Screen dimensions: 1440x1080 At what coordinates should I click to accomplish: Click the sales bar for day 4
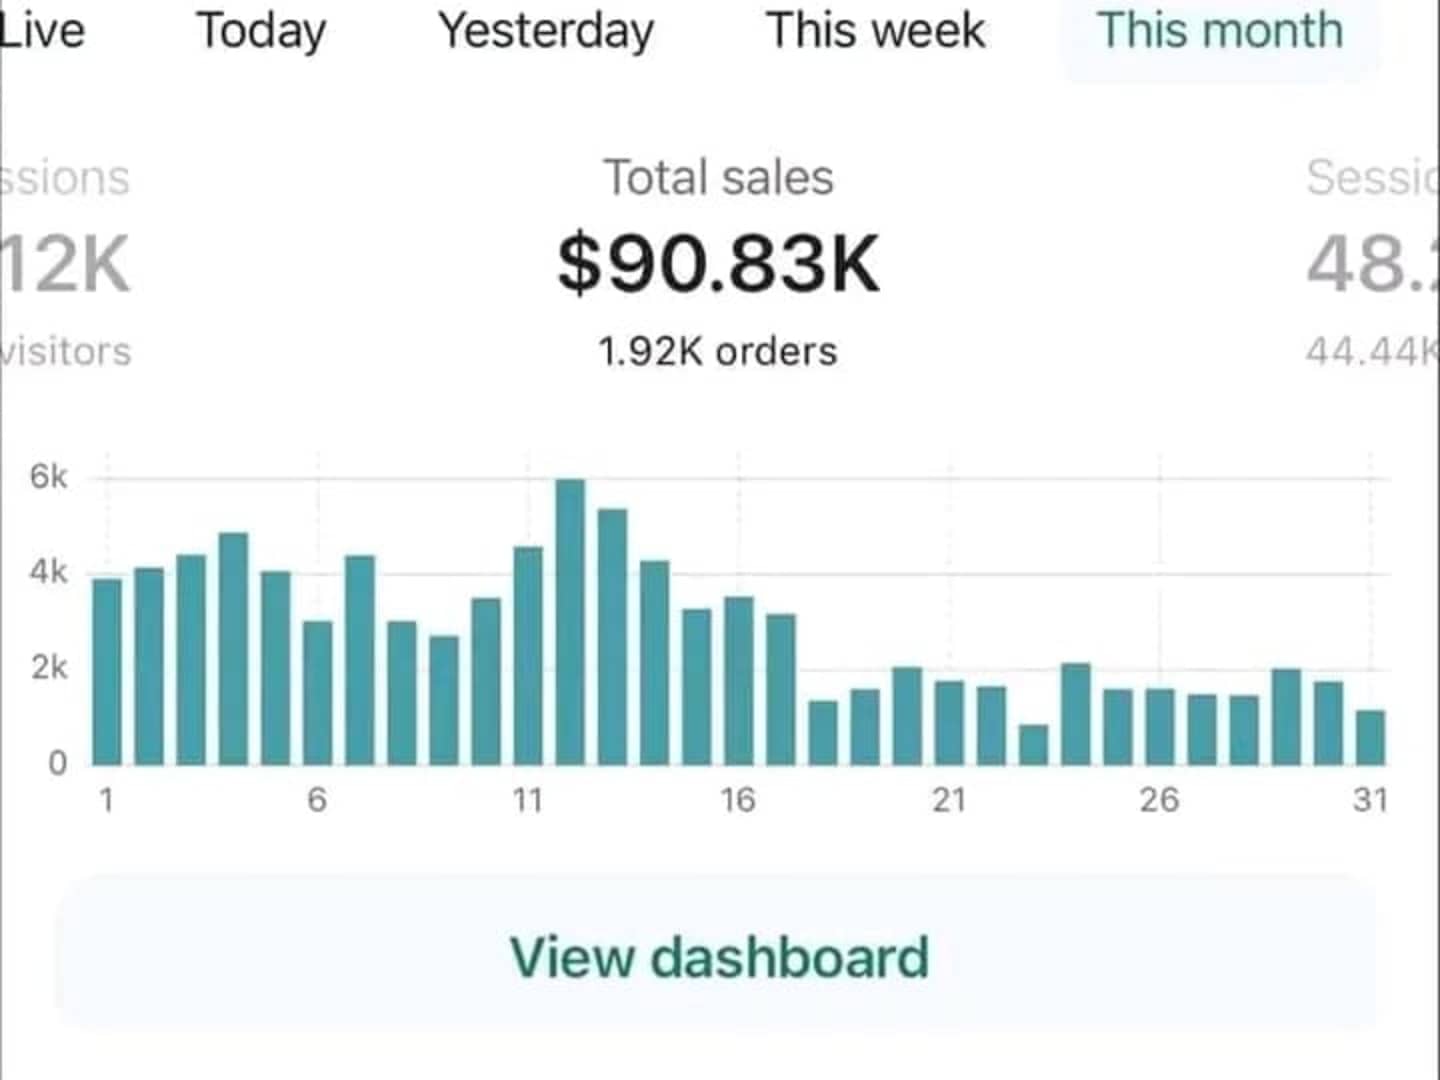click(x=233, y=649)
